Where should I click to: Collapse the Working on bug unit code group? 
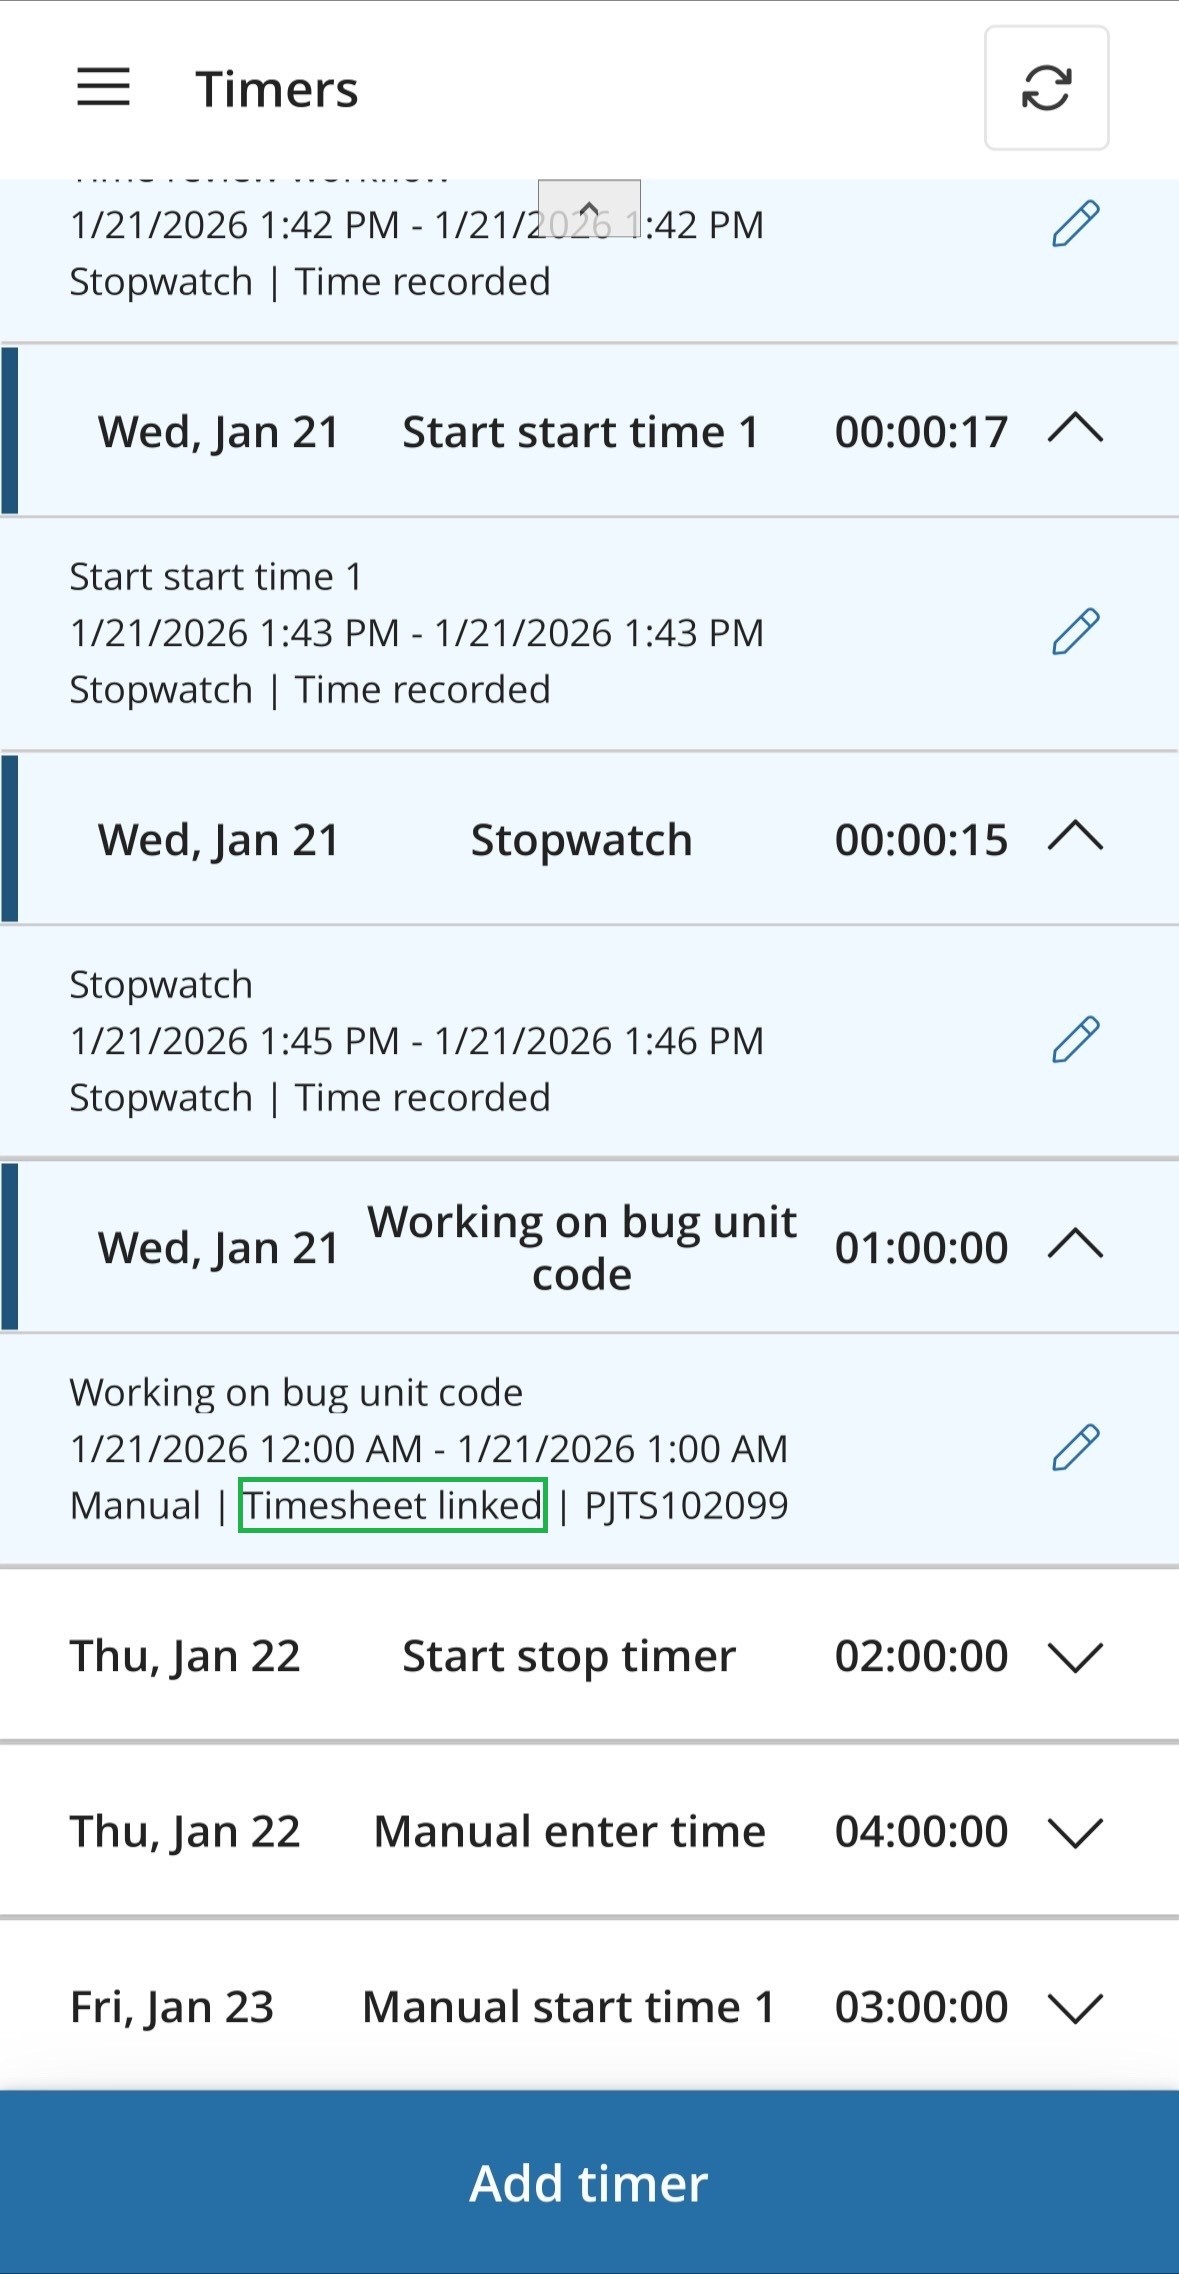[1075, 1246]
